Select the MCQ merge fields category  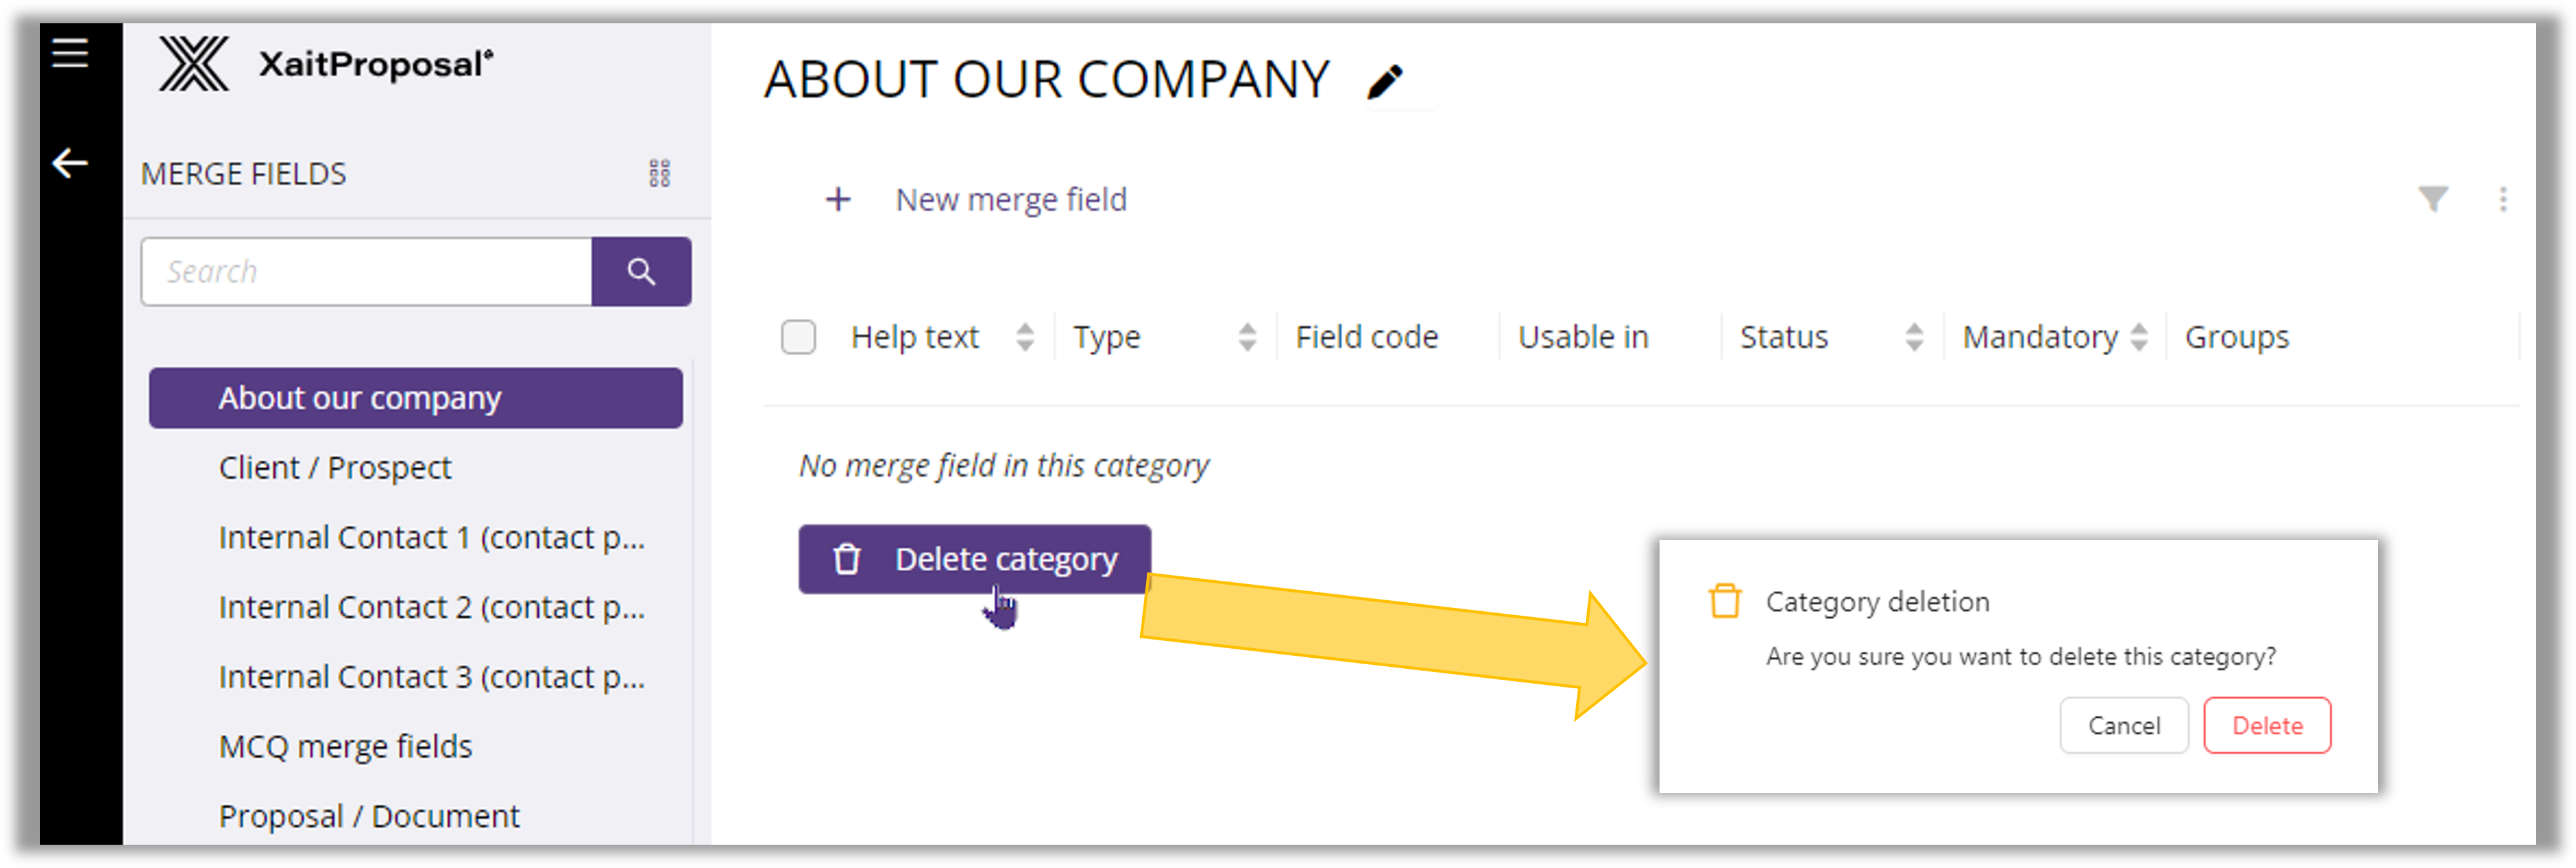pyautogui.click(x=345, y=747)
